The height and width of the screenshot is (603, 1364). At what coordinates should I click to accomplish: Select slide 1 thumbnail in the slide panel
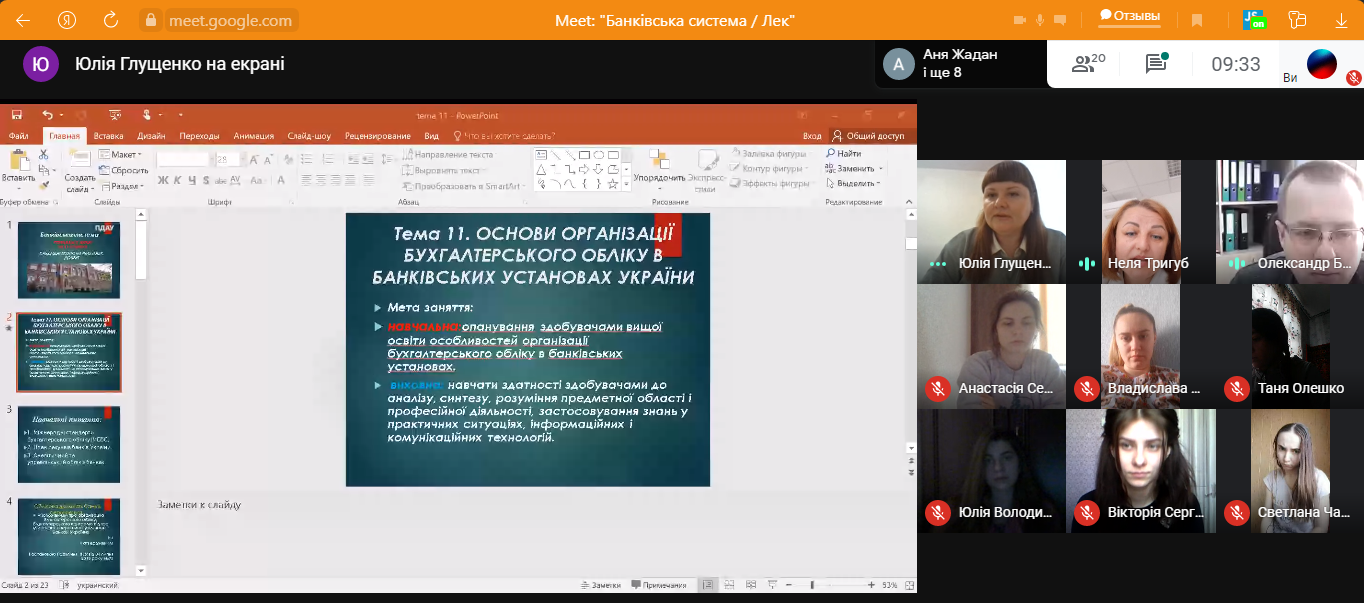(69, 260)
